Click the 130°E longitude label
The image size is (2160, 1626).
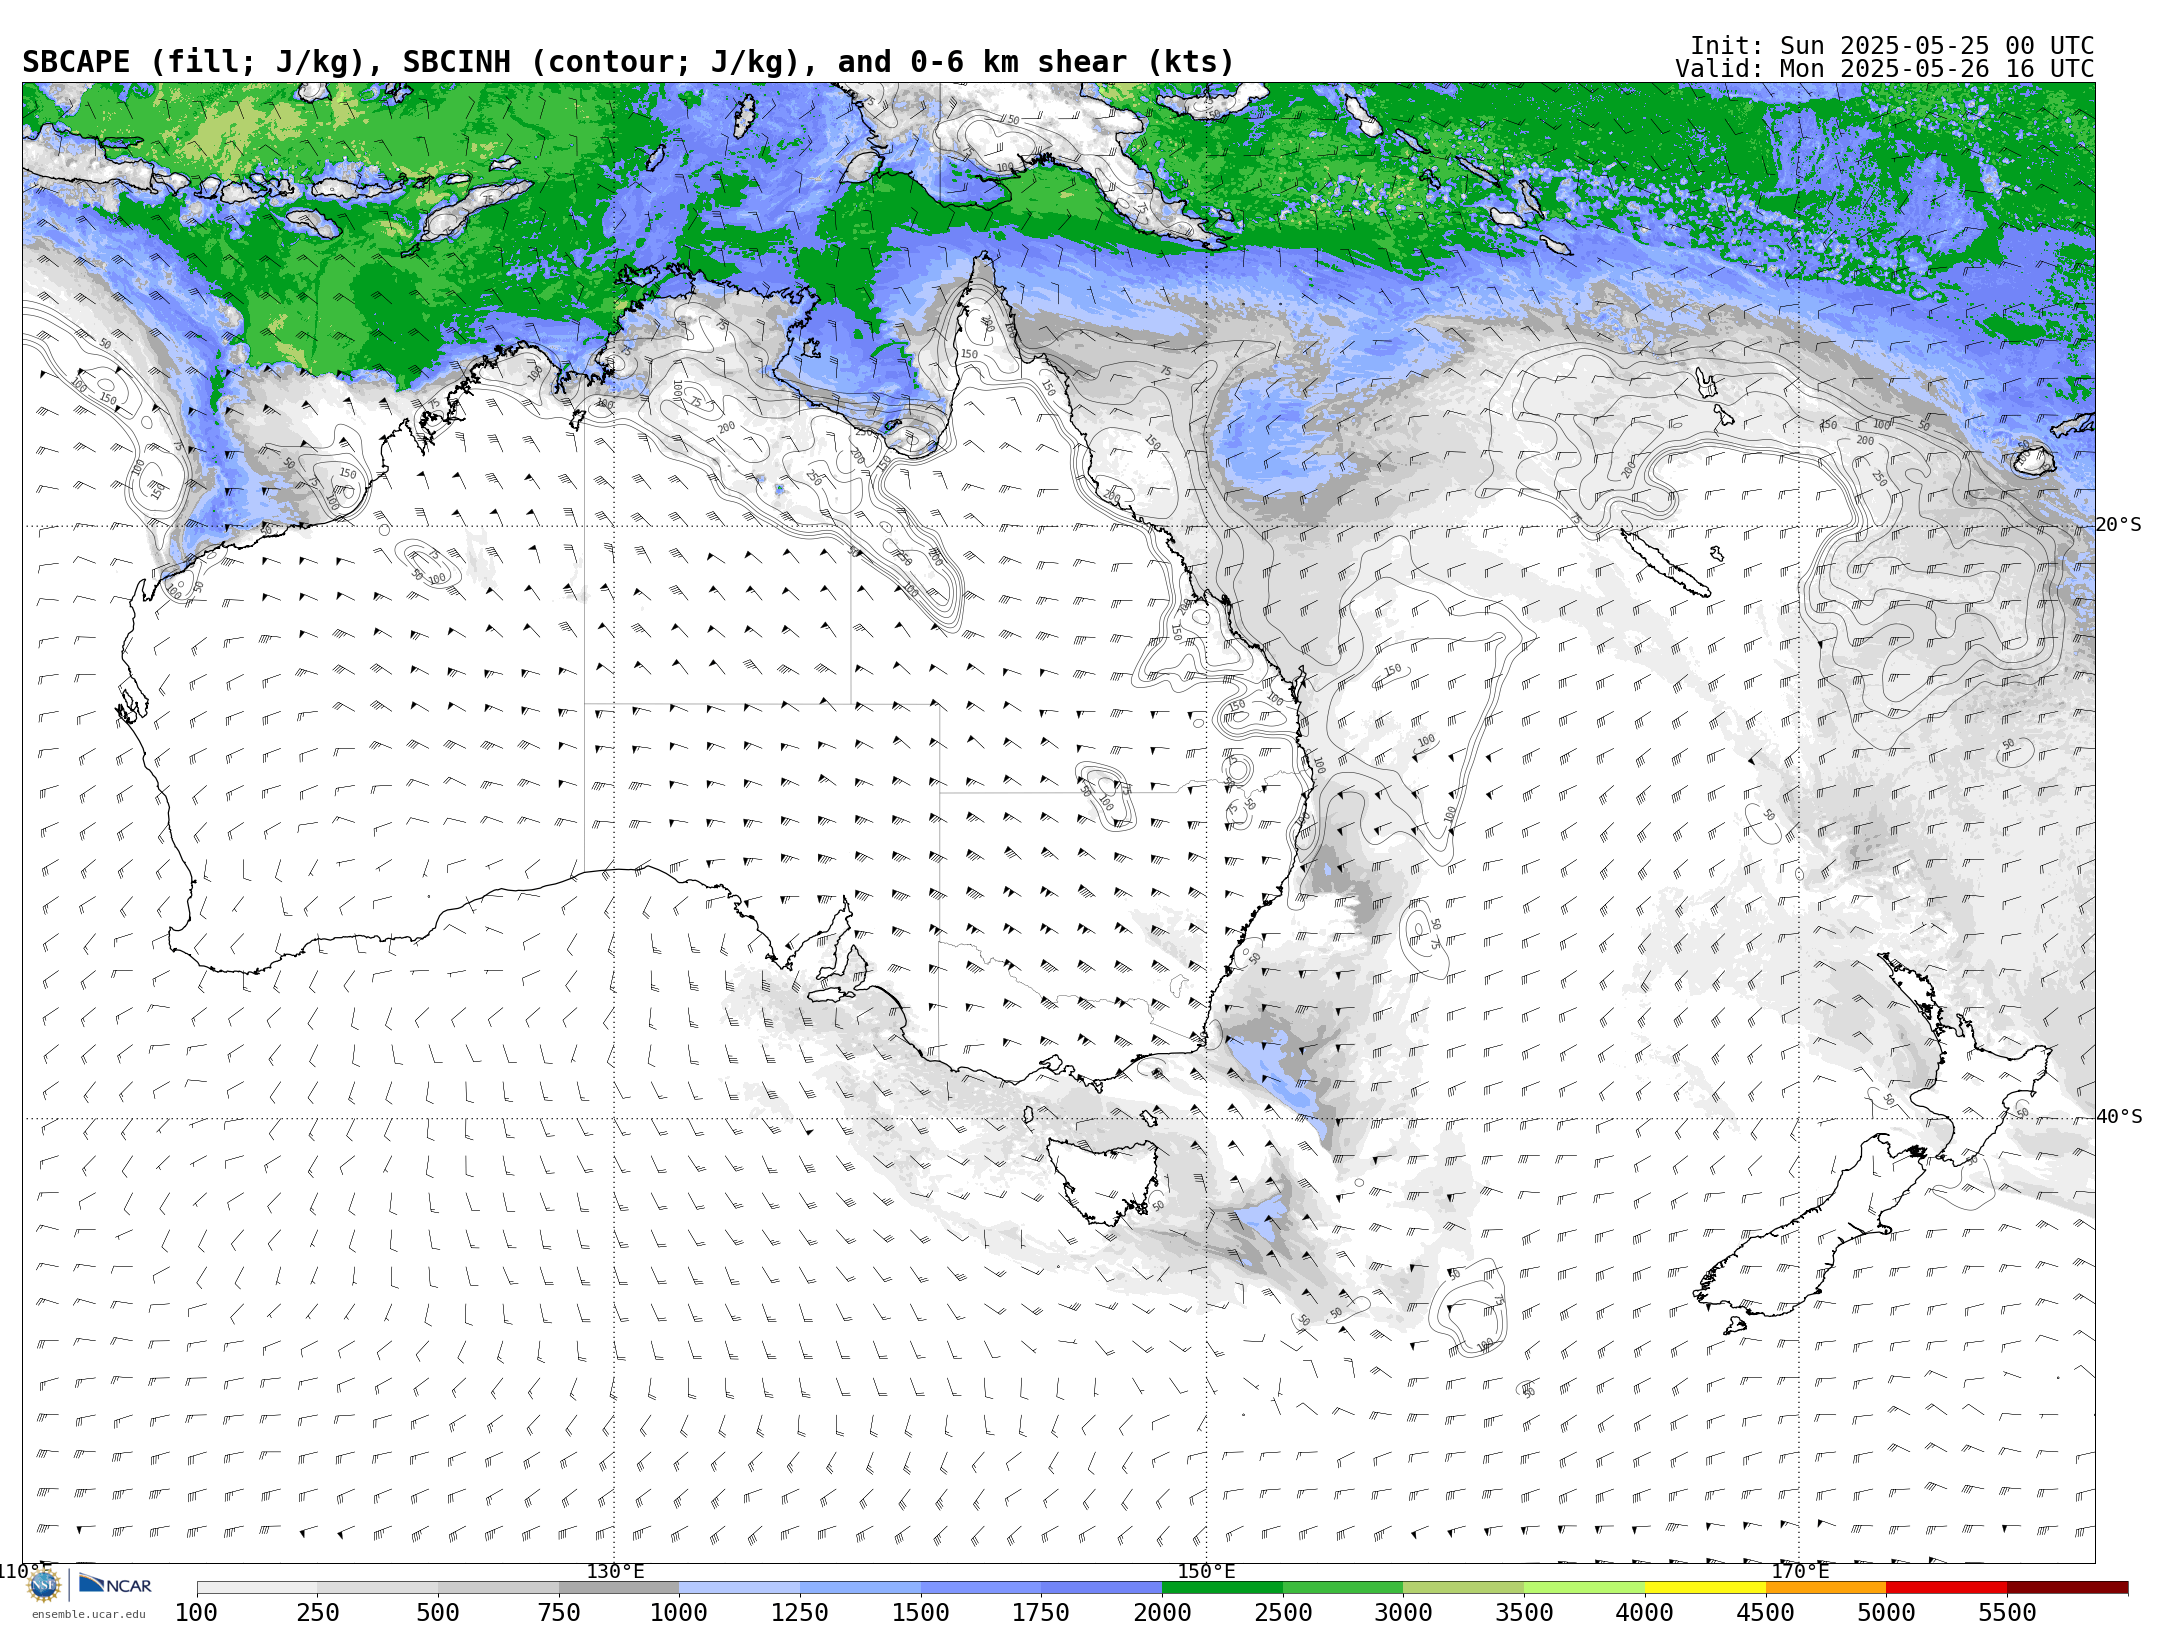(x=615, y=1572)
